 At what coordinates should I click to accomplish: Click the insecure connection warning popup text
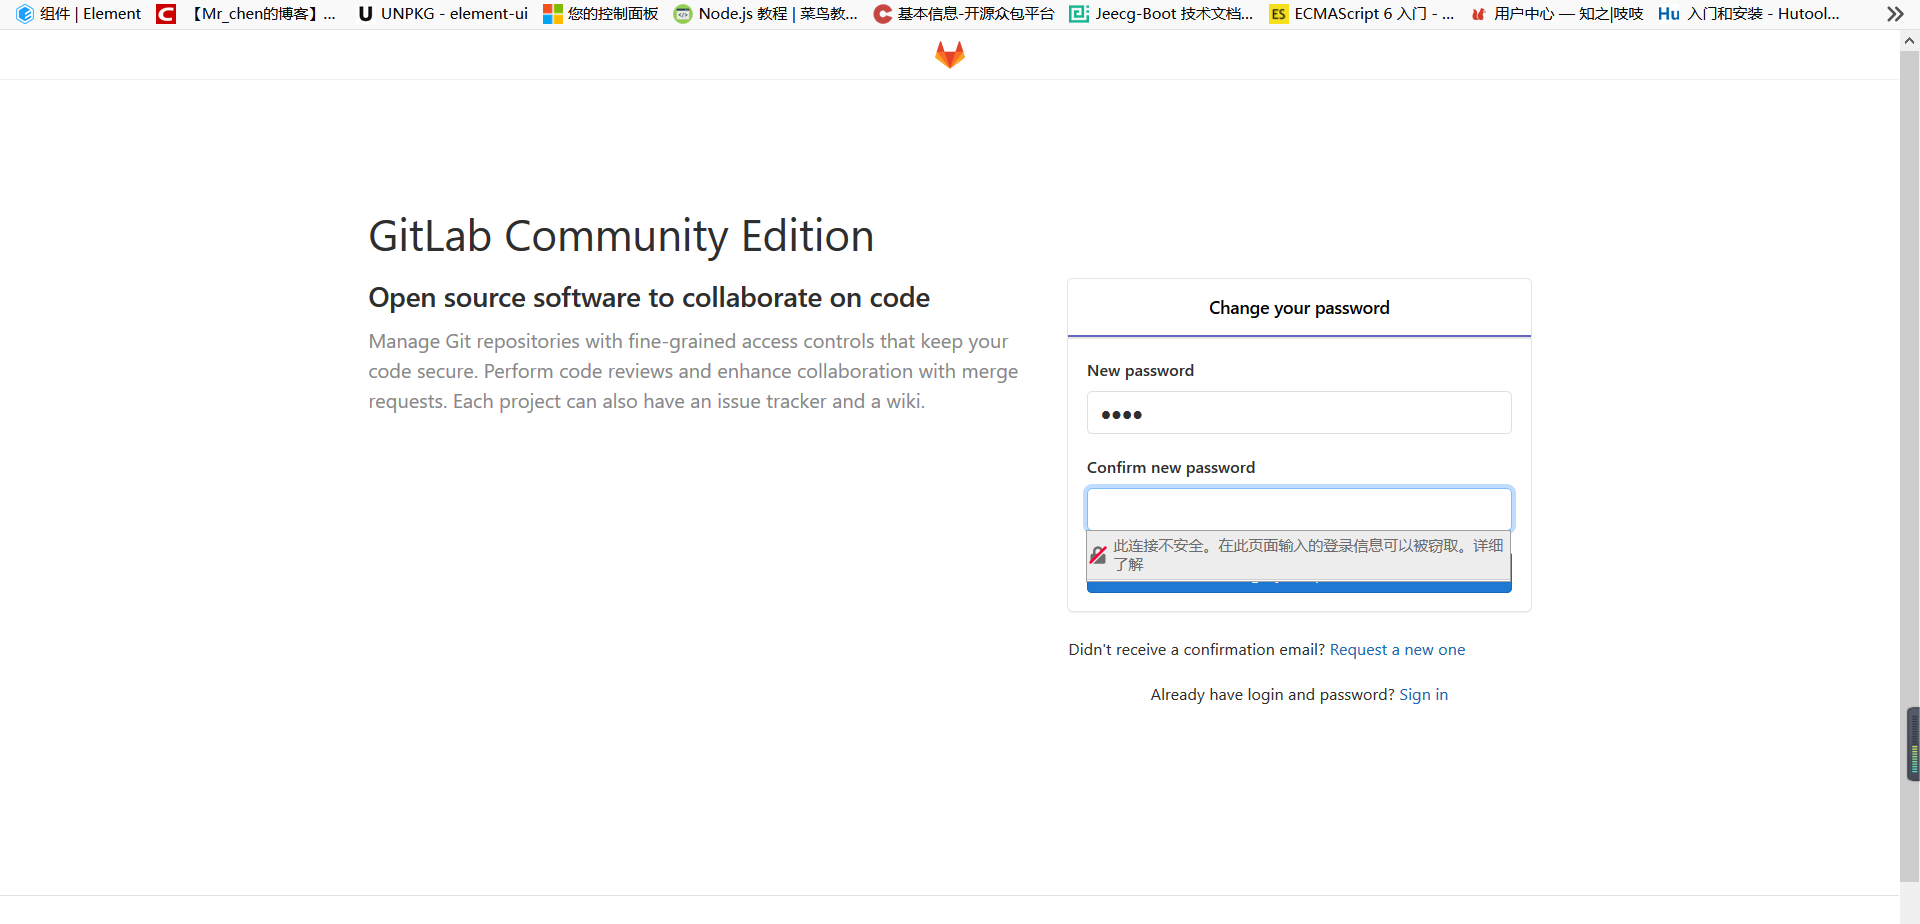[x=1308, y=555]
